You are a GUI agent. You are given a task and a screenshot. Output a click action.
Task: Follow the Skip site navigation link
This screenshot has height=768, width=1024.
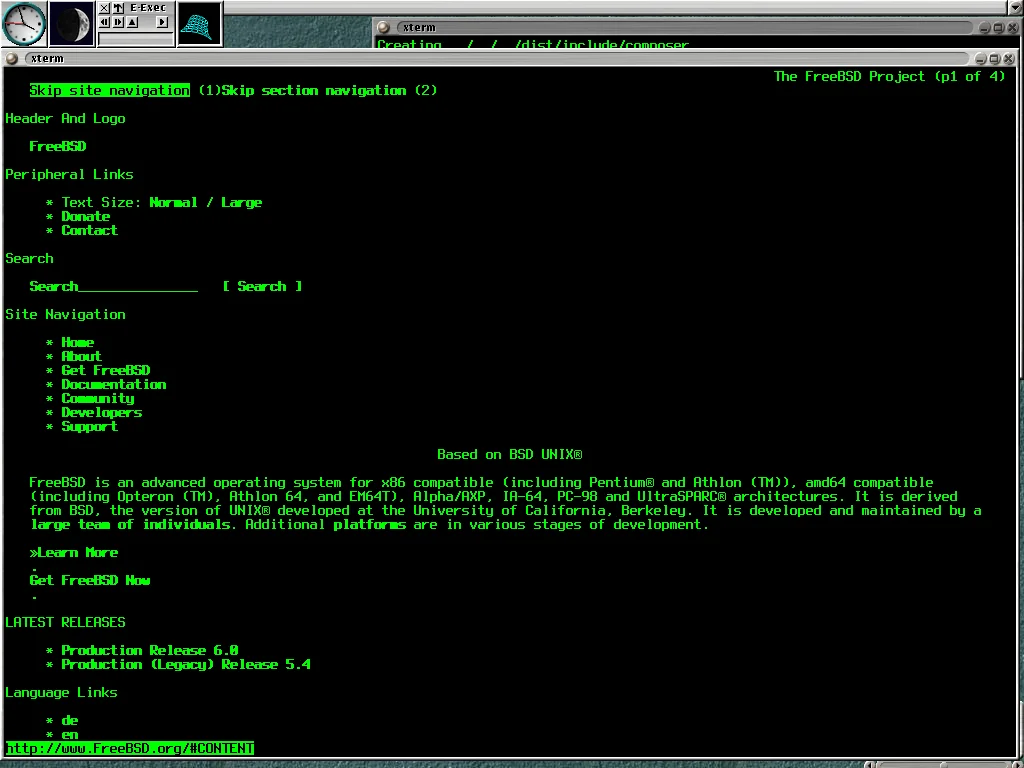point(109,91)
